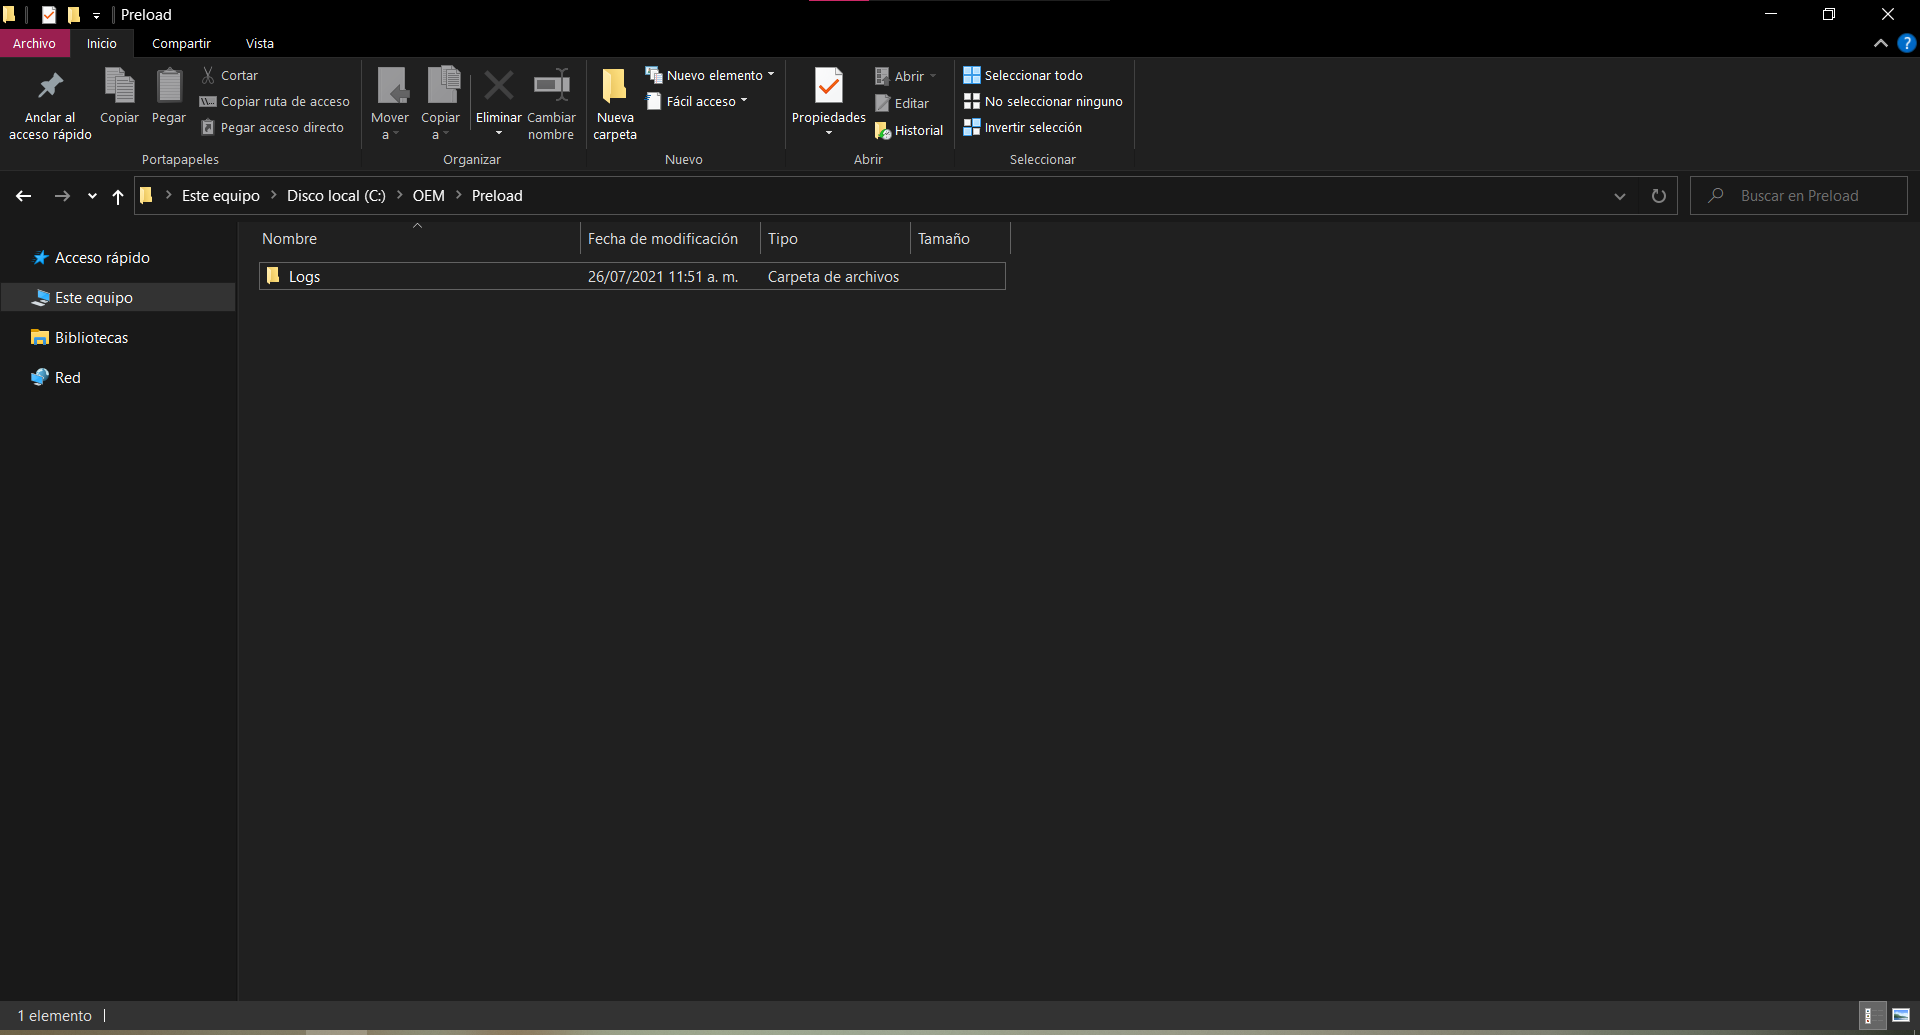Click No seleccionar ninguno
Image resolution: width=1920 pixels, height=1035 pixels.
click(x=1043, y=101)
